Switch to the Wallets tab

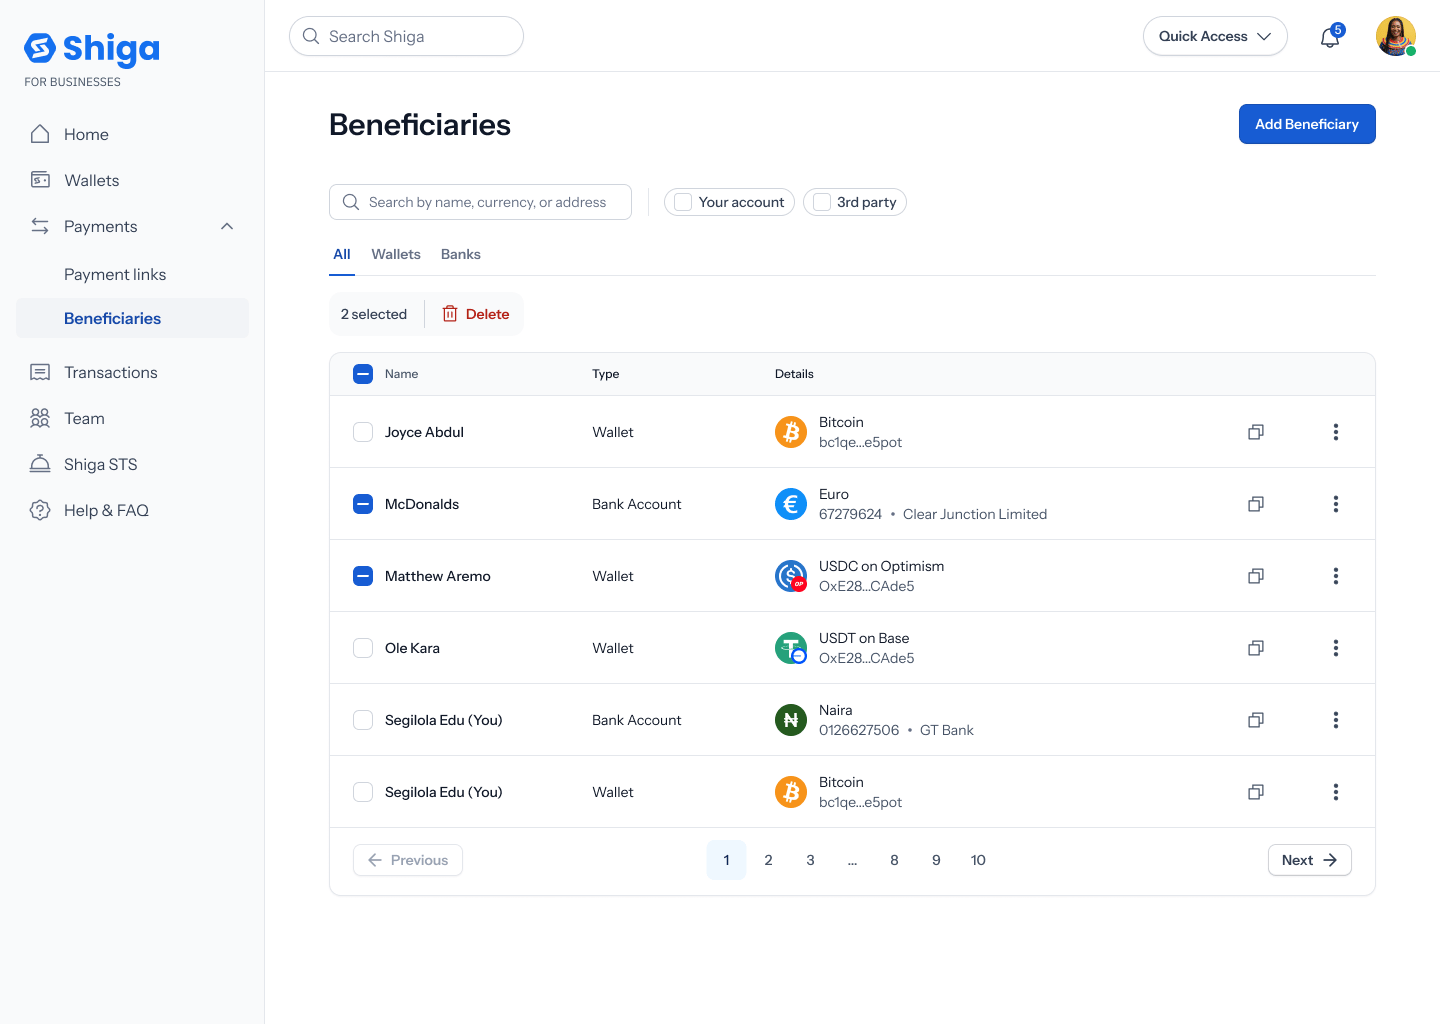click(x=396, y=254)
